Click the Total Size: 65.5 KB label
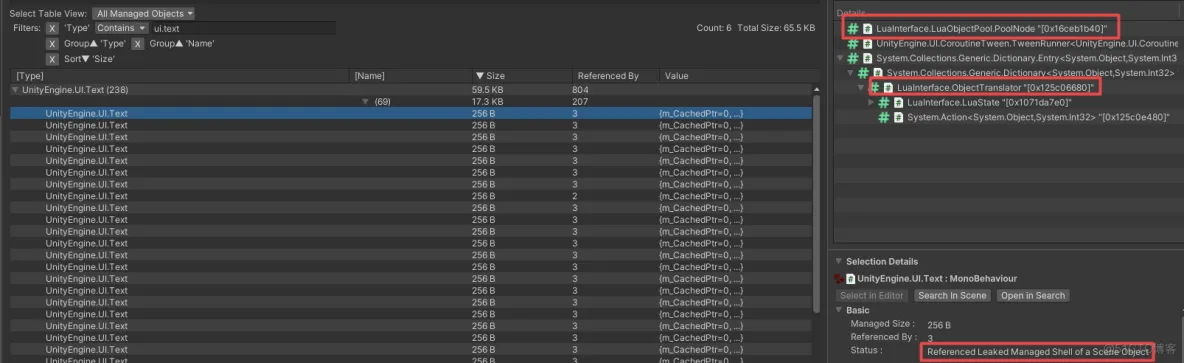This screenshot has height=363, width=1184. pos(776,28)
